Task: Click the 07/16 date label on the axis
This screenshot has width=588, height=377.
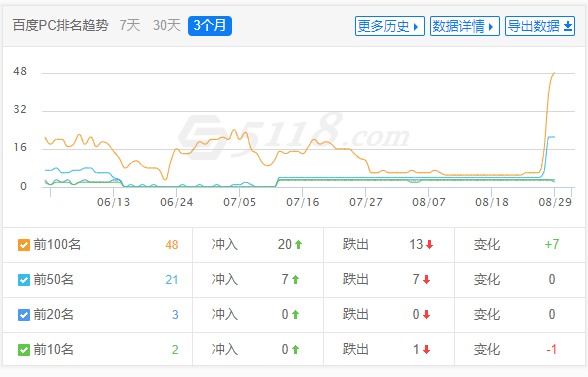Action: point(303,202)
